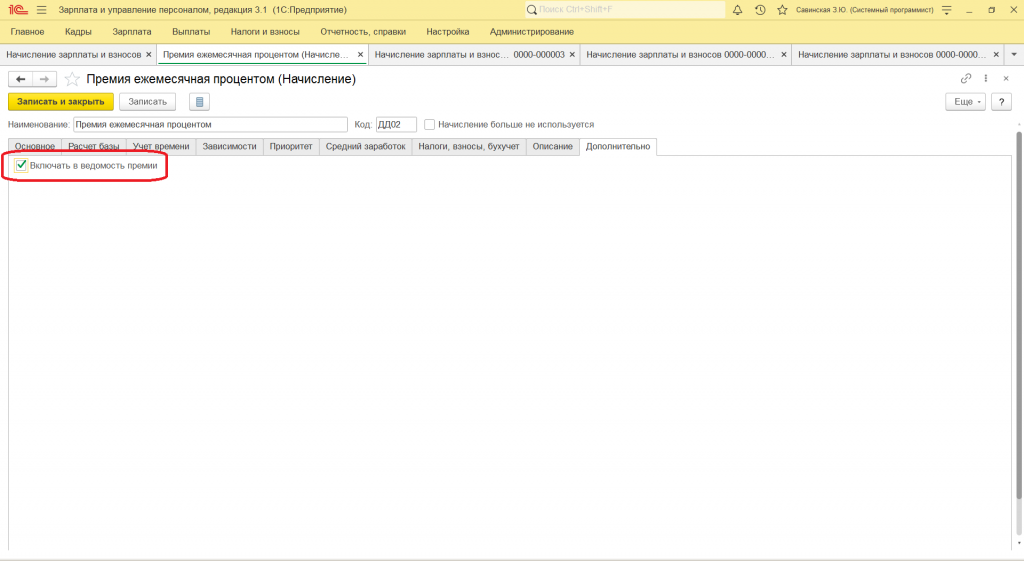Click the Поиск Ctrl+Shift+F search field
The height and width of the screenshot is (561, 1024).
pyautogui.click(x=626, y=10)
